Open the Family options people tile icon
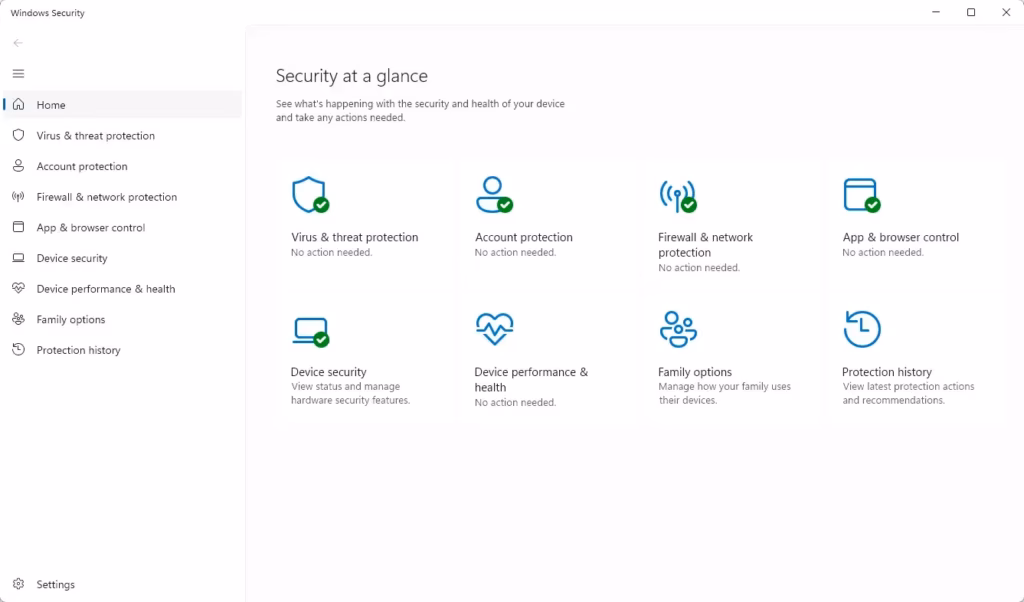 (x=678, y=329)
